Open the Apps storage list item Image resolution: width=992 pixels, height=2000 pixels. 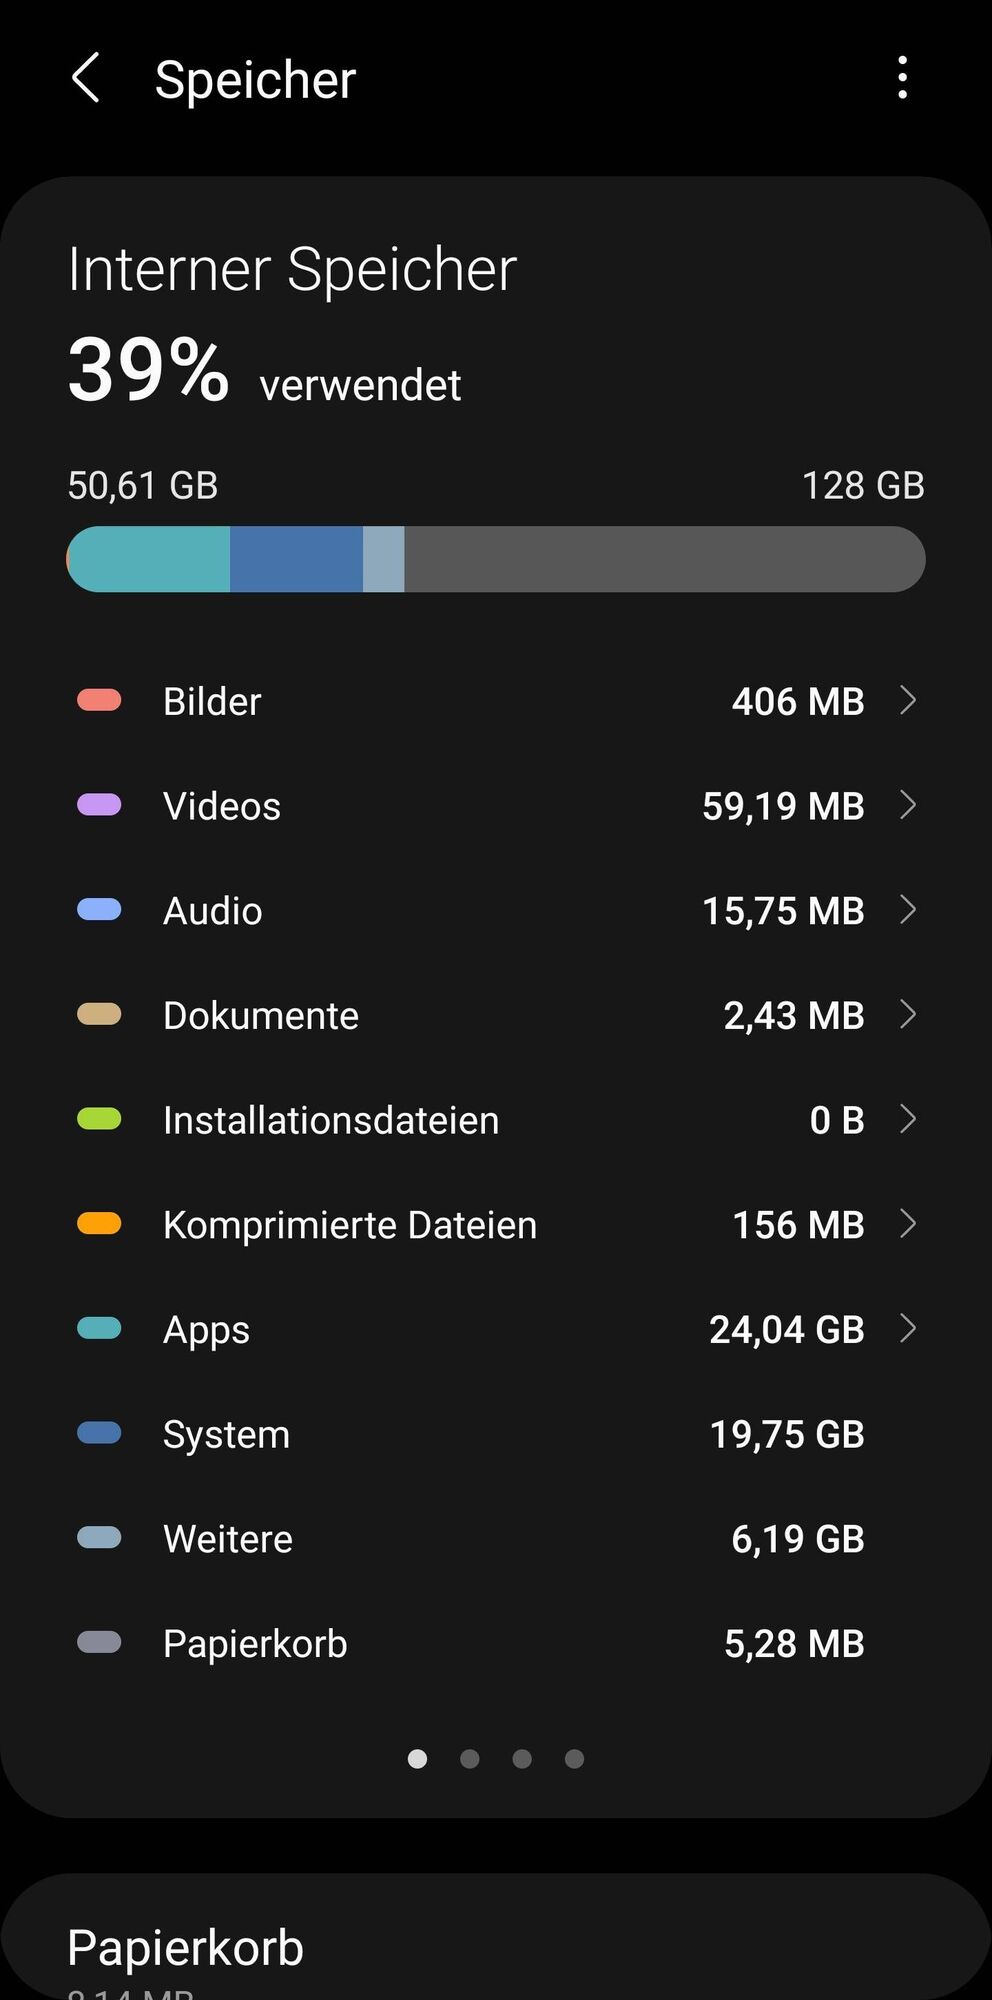pos(496,1329)
